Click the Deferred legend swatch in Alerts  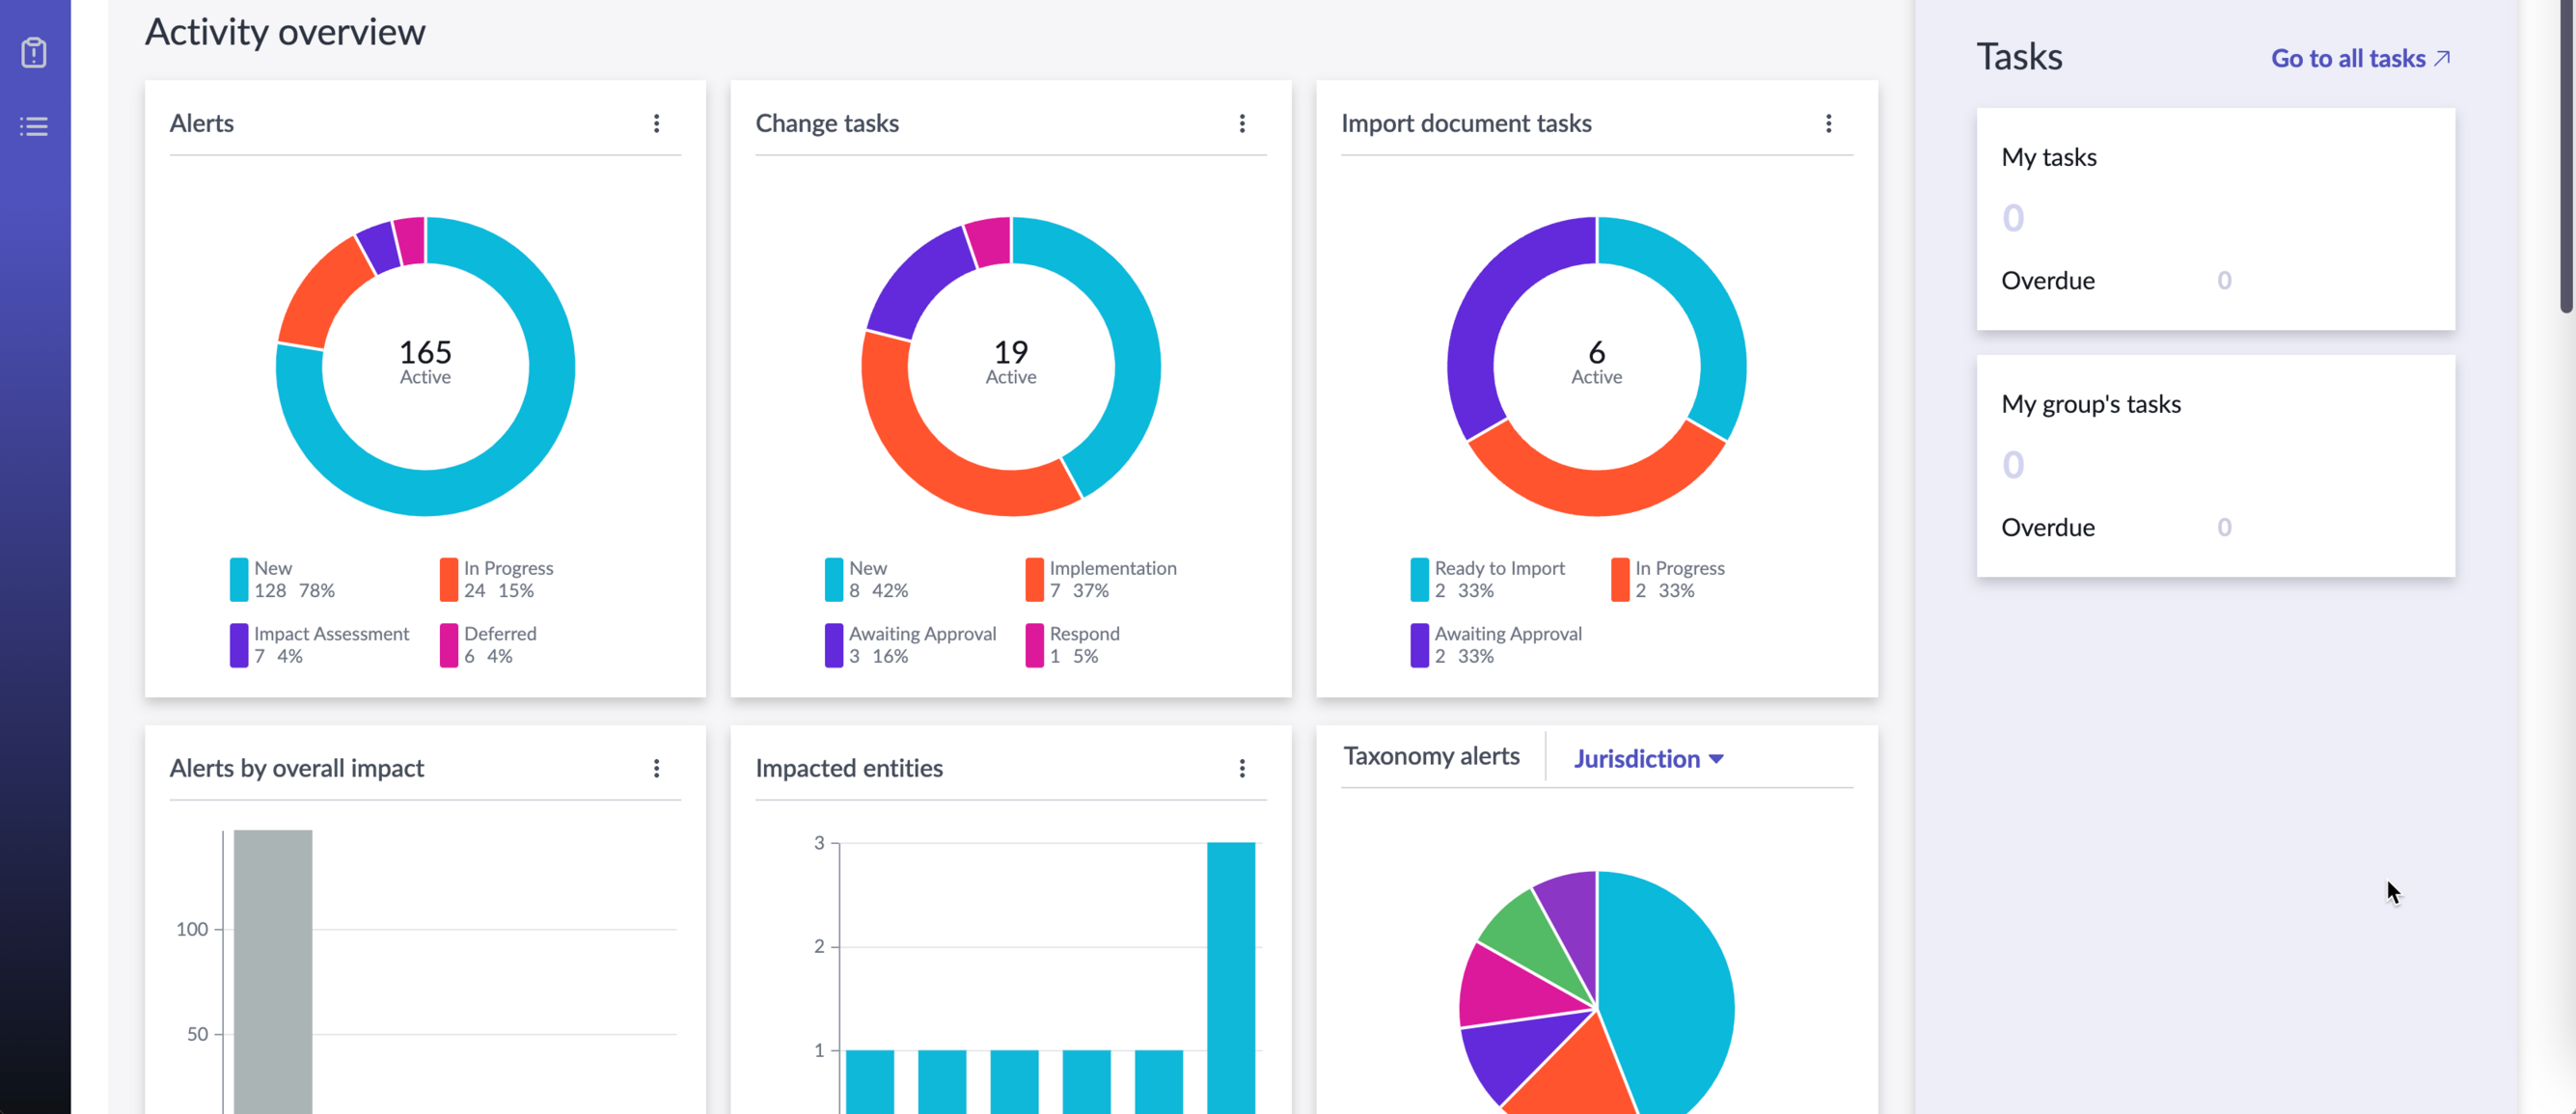[x=449, y=645]
